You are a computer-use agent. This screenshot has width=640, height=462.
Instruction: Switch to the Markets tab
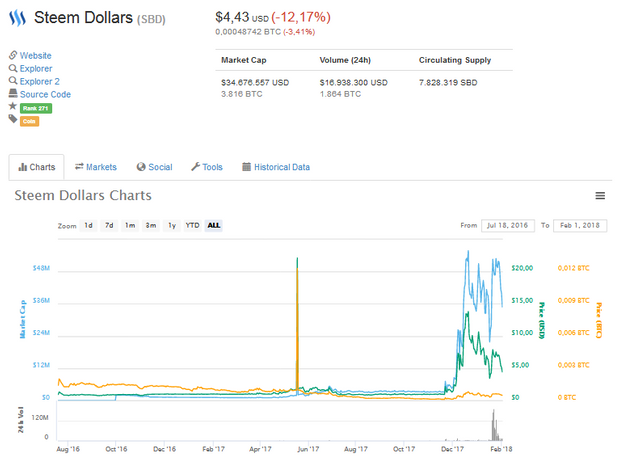pos(96,167)
